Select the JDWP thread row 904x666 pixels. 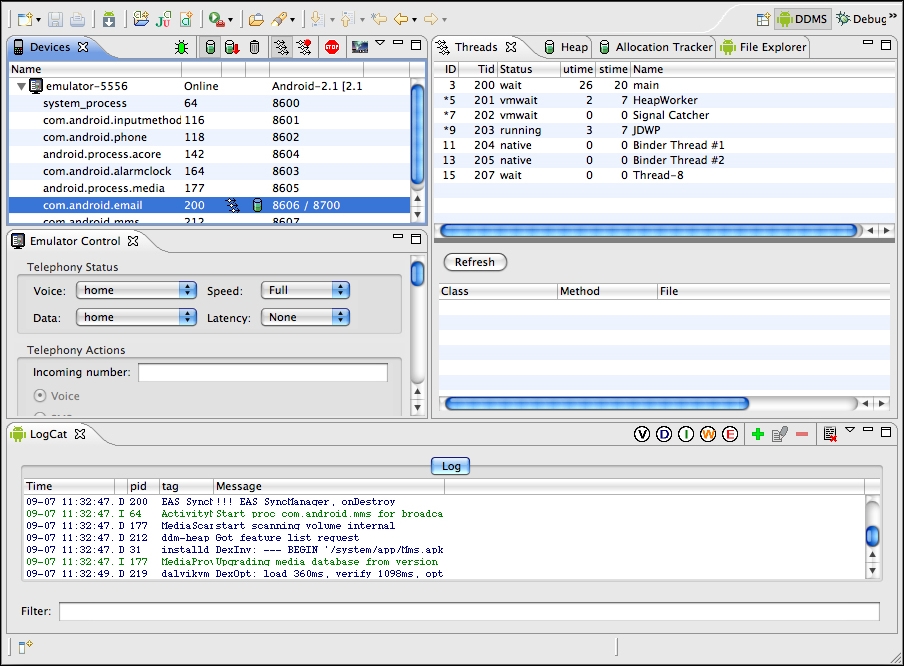coord(665,130)
